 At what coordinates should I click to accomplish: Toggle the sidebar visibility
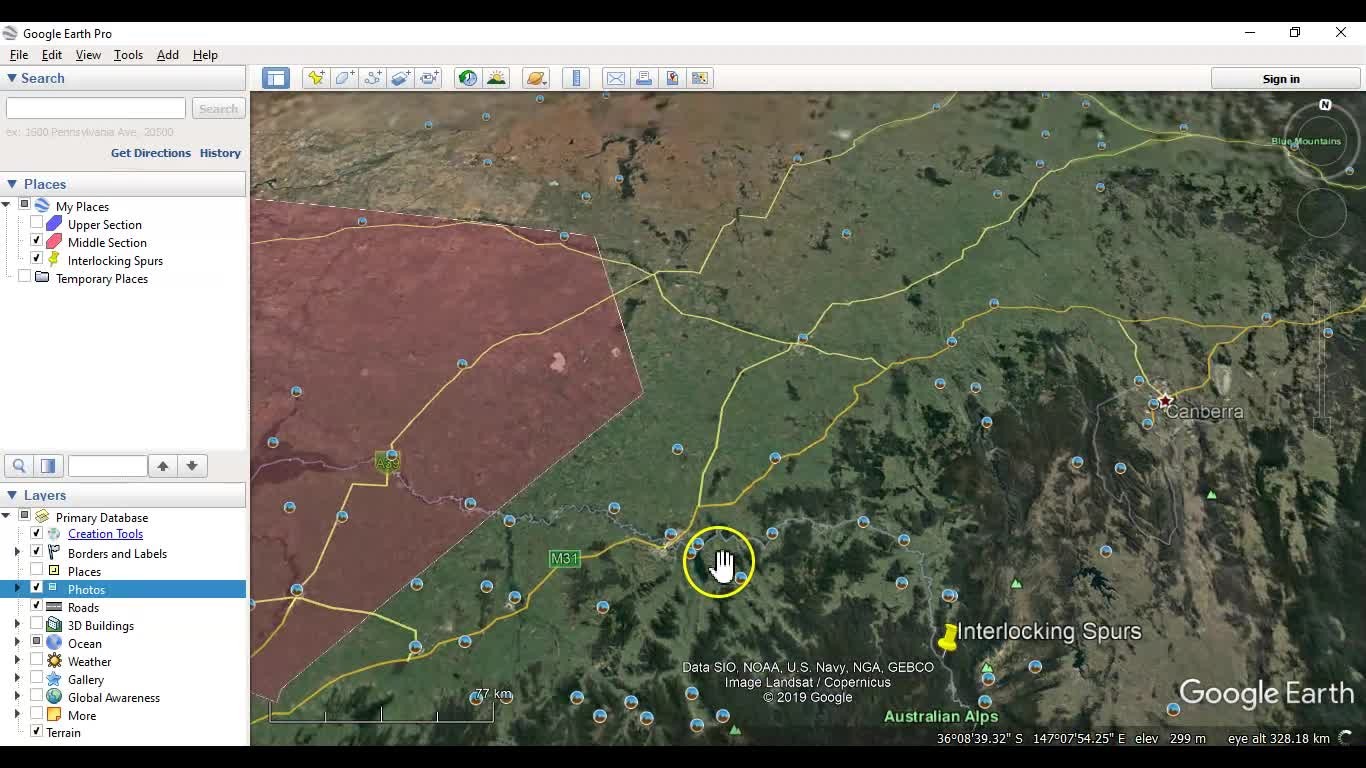point(275,77)
